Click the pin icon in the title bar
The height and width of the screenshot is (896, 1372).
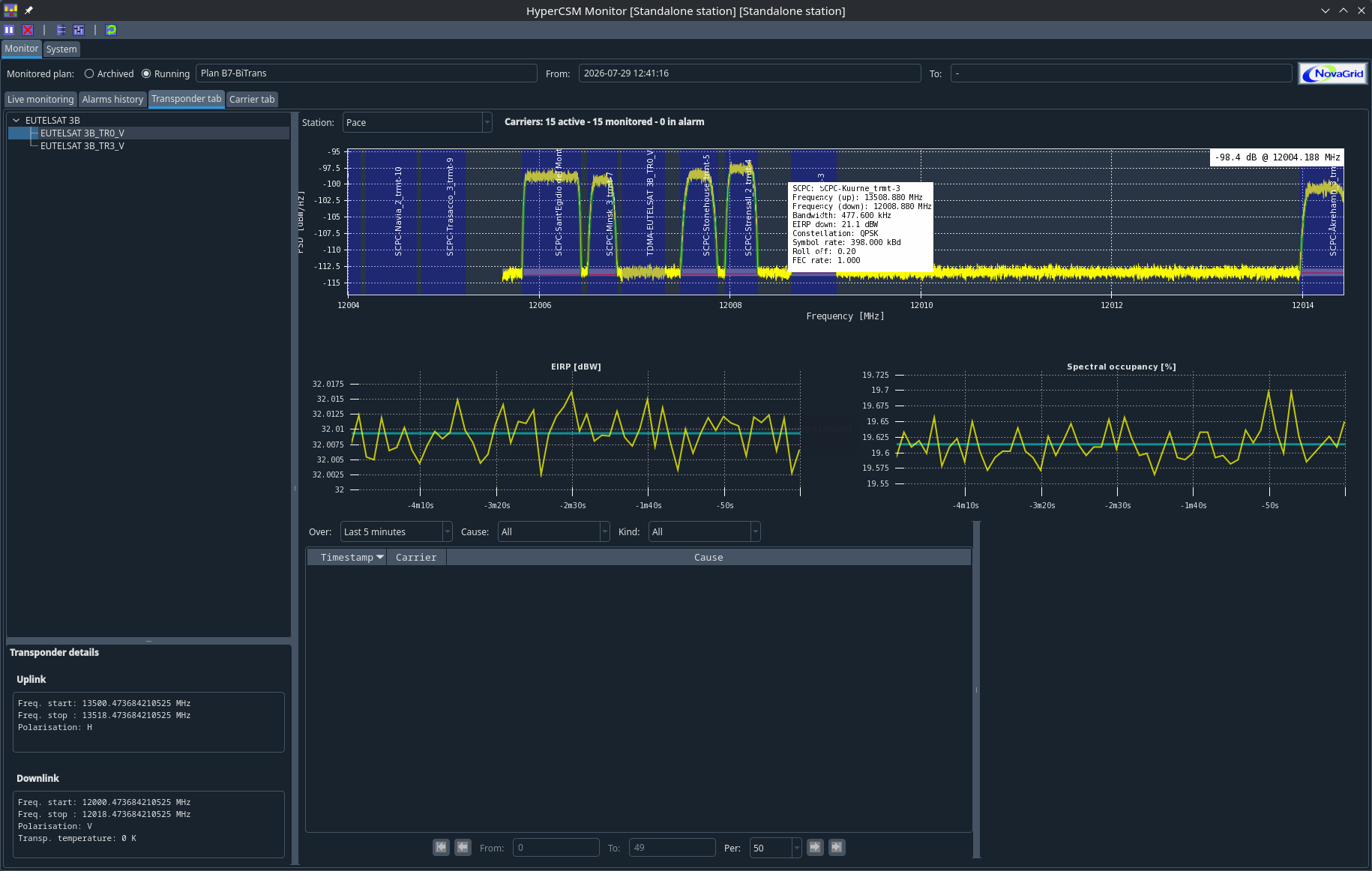[x=29, y=10]
